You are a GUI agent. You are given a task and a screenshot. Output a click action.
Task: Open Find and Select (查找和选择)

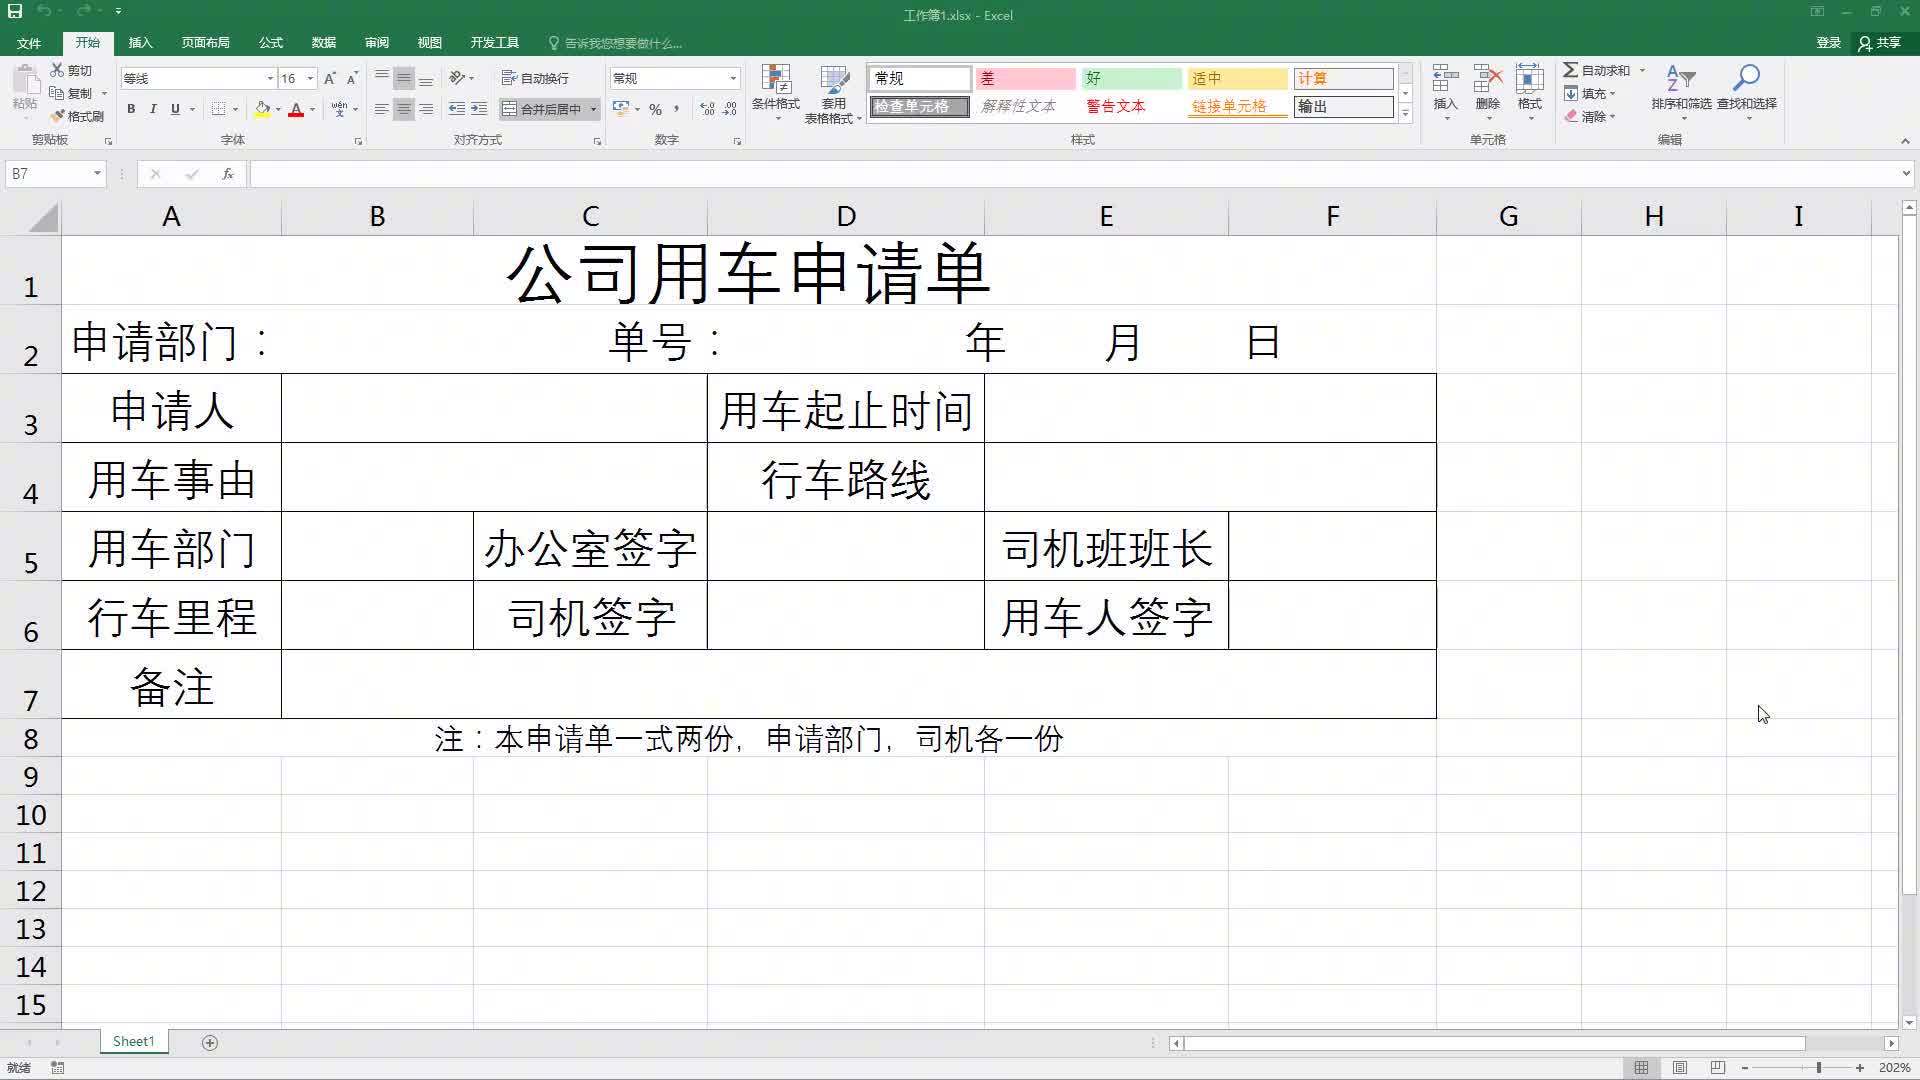click(1746, 92)
